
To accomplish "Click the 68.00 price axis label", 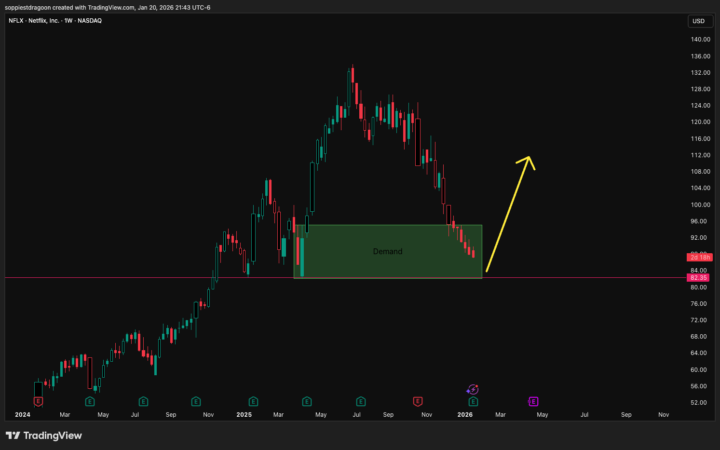I will click(x=699, y=337).
